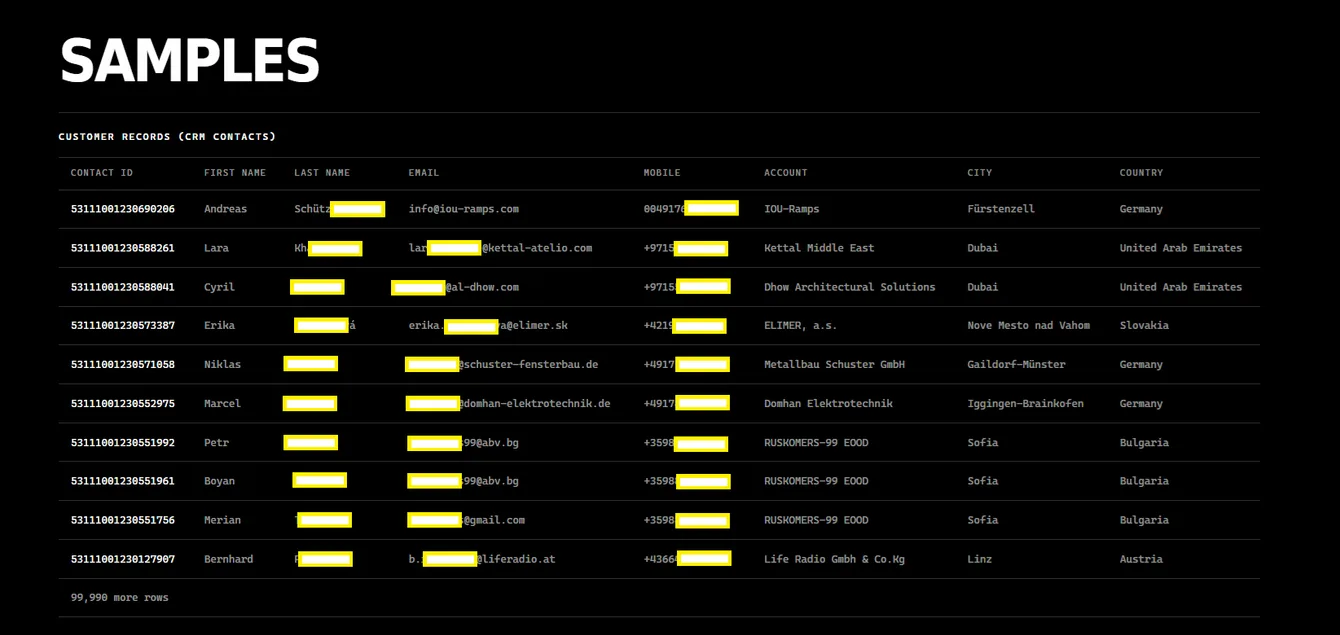
Task: Click the Dhow Architectural Solutions account
Action: point(849,287)
